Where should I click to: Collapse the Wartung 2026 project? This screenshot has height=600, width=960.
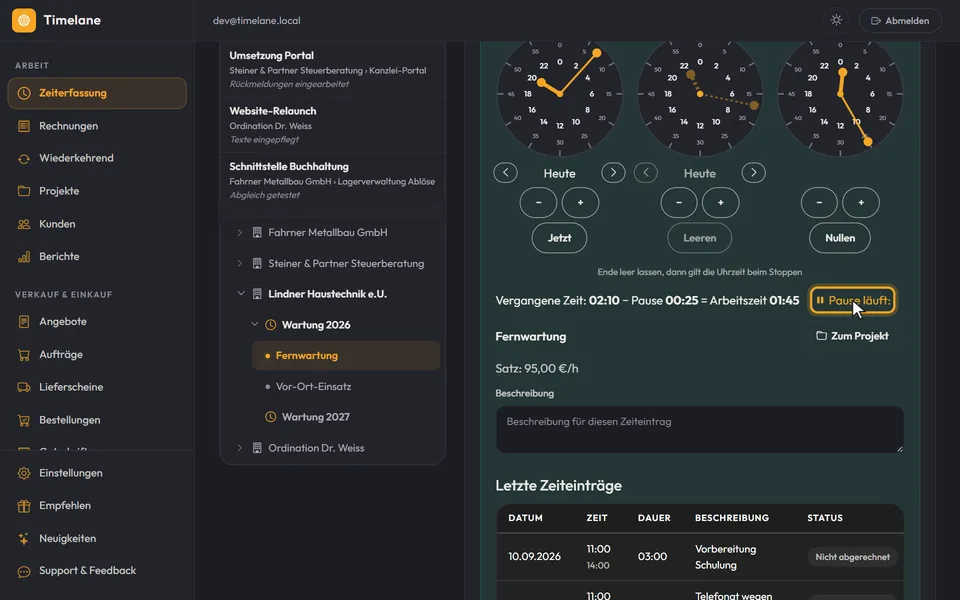tap(255, 324)
